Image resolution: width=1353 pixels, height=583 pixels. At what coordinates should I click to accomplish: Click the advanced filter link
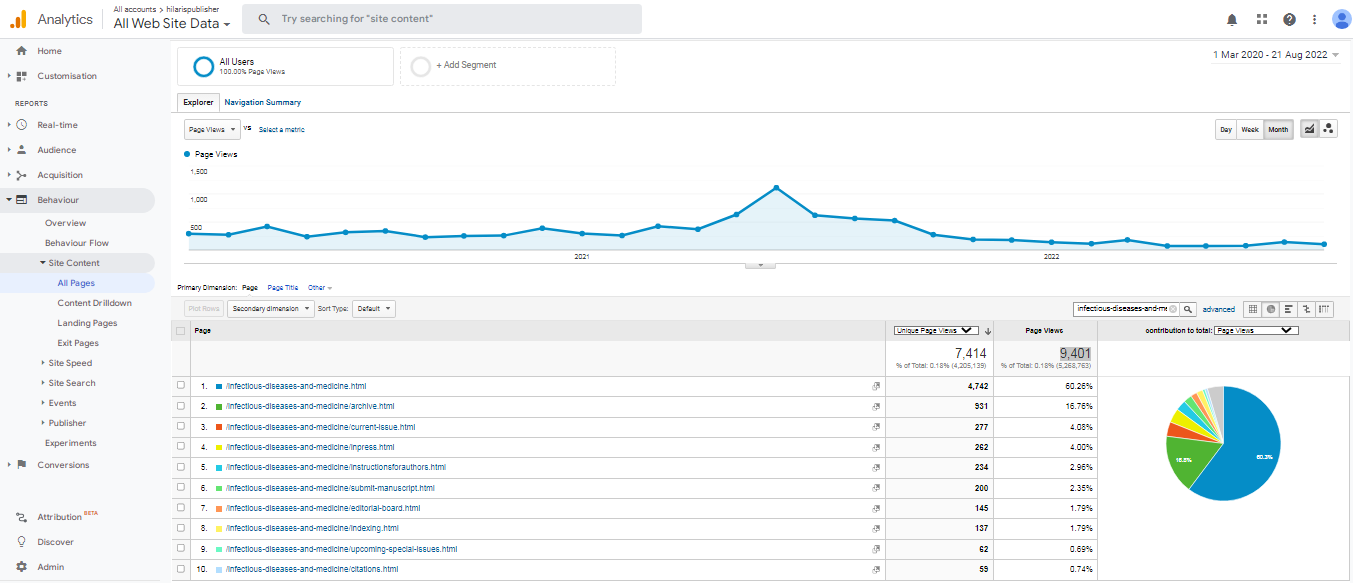click(x=1218, y=310)
